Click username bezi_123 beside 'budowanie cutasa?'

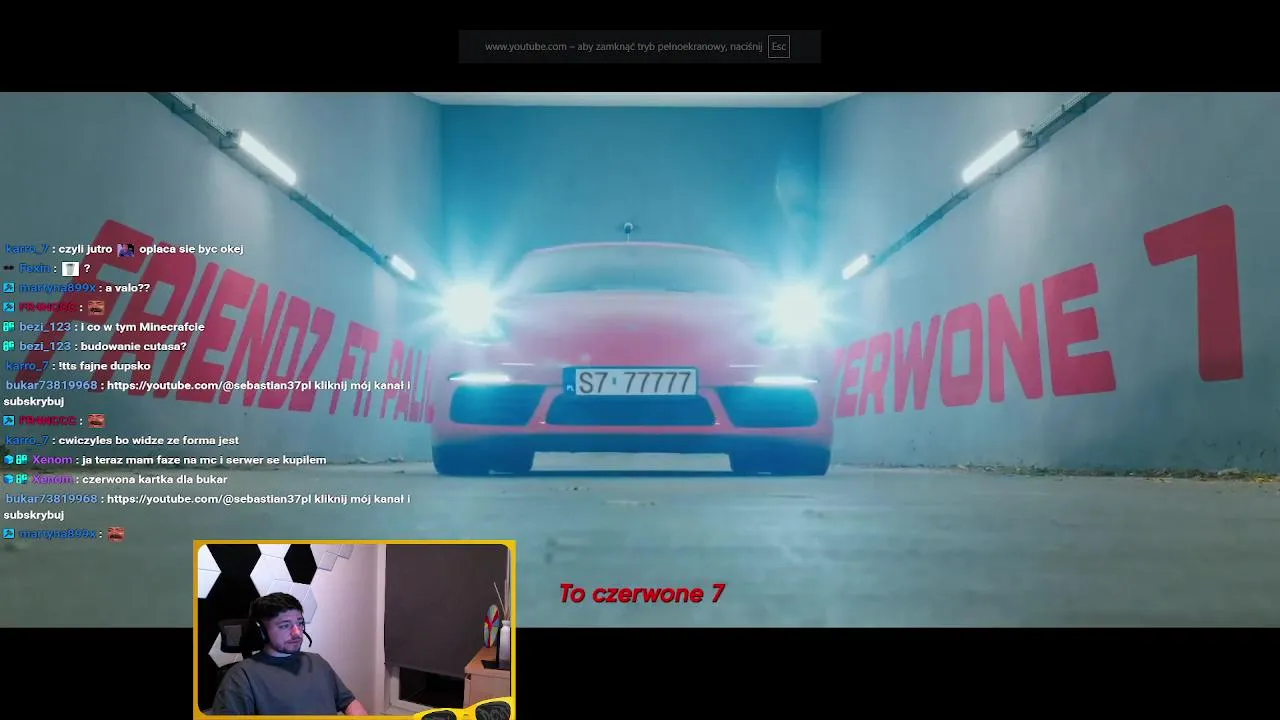coord(45,346)
